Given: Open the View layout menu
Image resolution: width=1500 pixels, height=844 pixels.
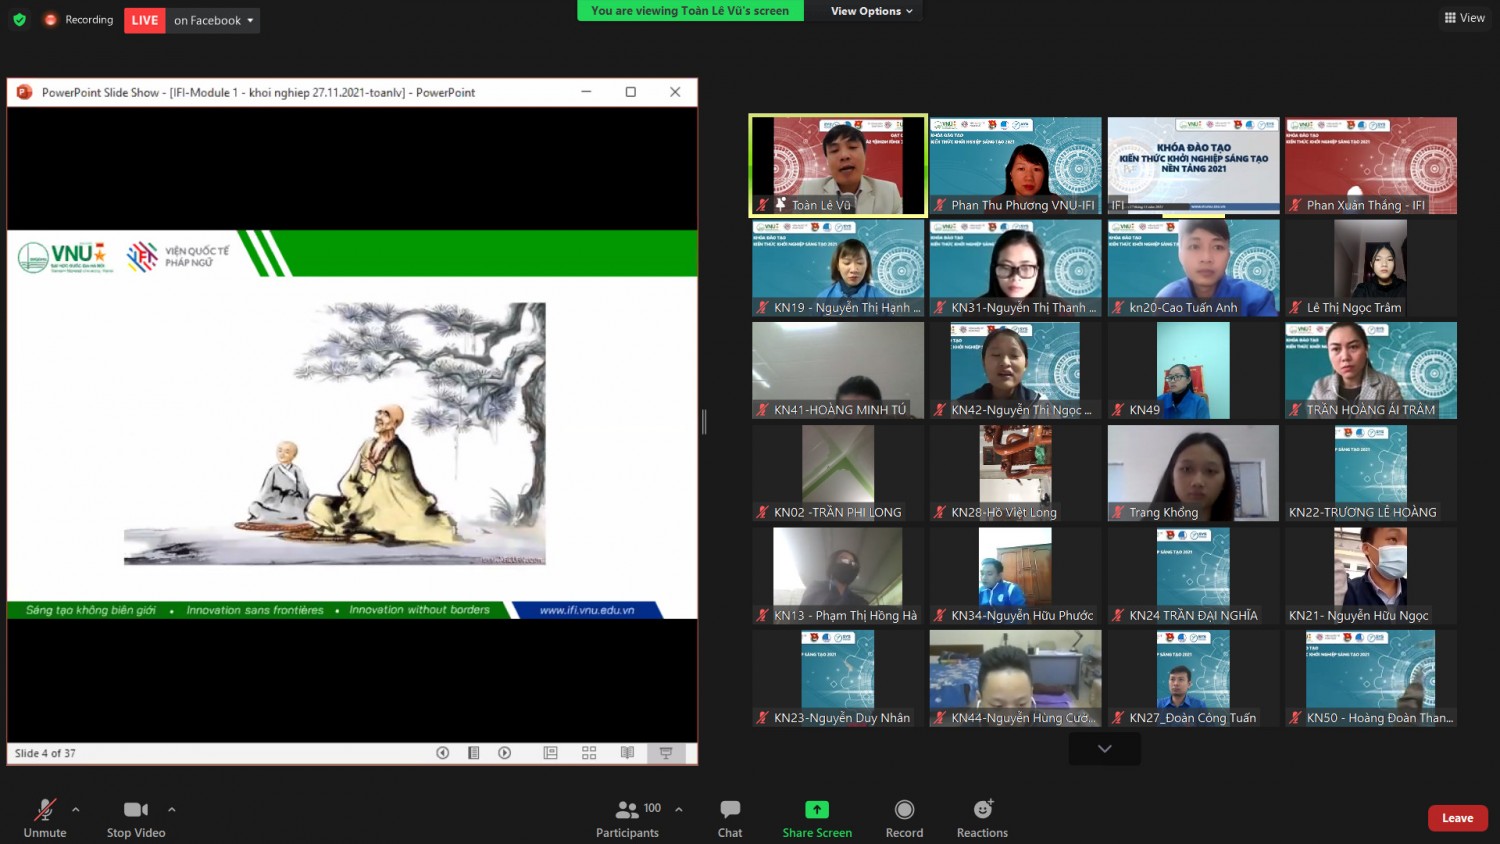Looking at the screenshot, I should pos(1465,17).
